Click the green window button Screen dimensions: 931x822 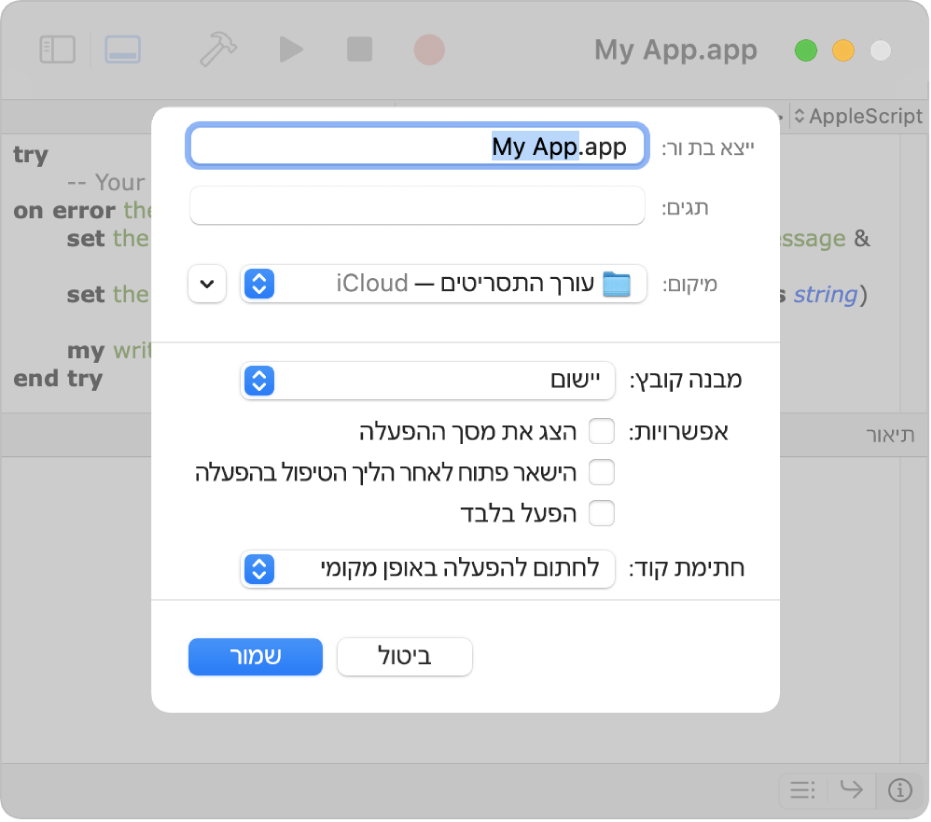806,50
